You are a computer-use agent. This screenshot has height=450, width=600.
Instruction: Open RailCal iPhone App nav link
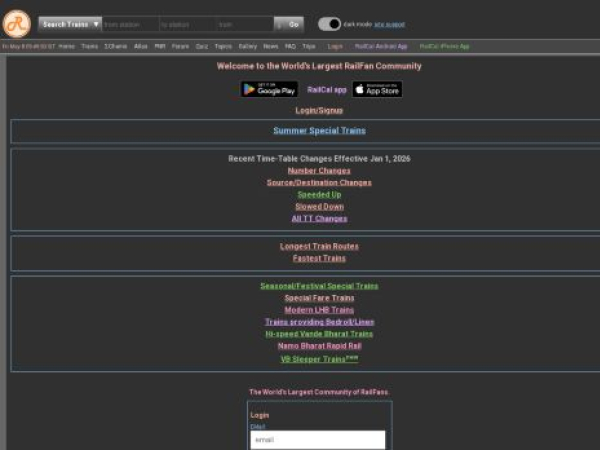point(444,46)
